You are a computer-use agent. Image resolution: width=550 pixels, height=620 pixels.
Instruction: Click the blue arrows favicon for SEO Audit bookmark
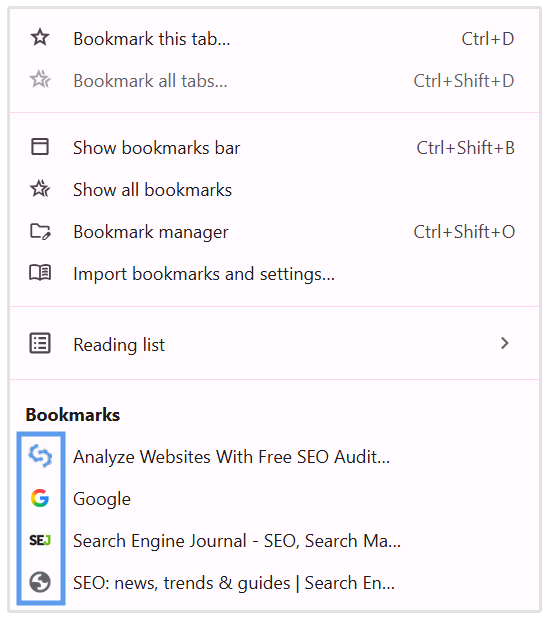(40, 456)
